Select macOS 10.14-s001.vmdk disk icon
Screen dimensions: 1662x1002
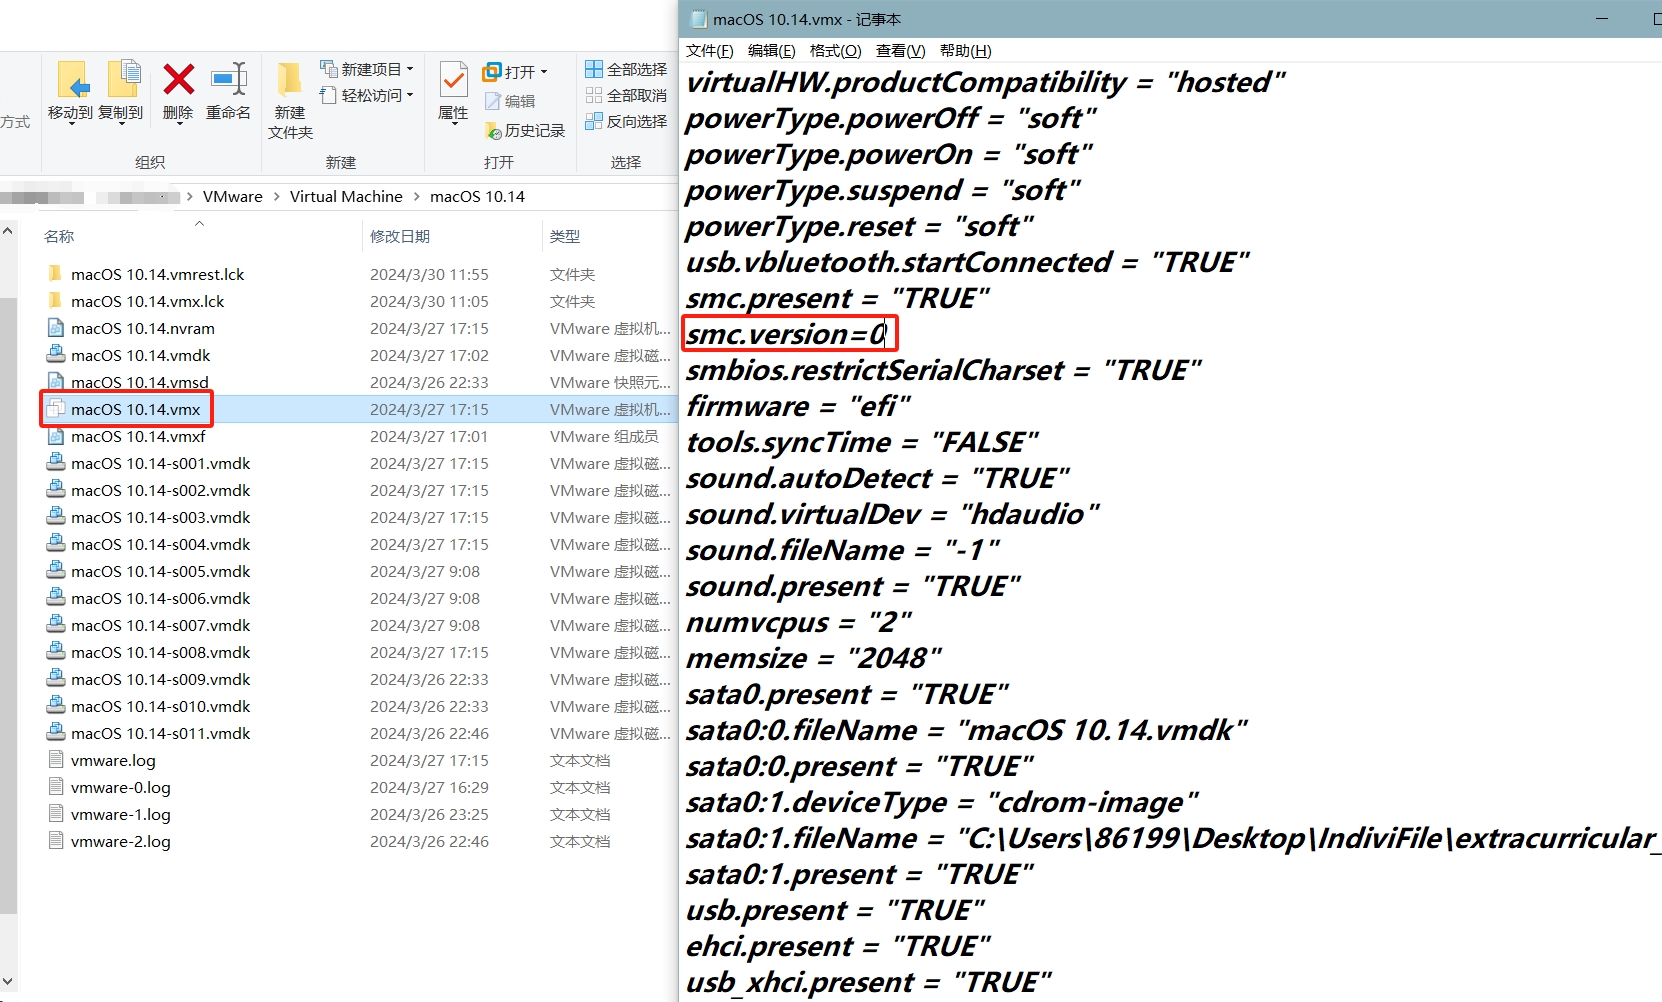click(56, 462)
